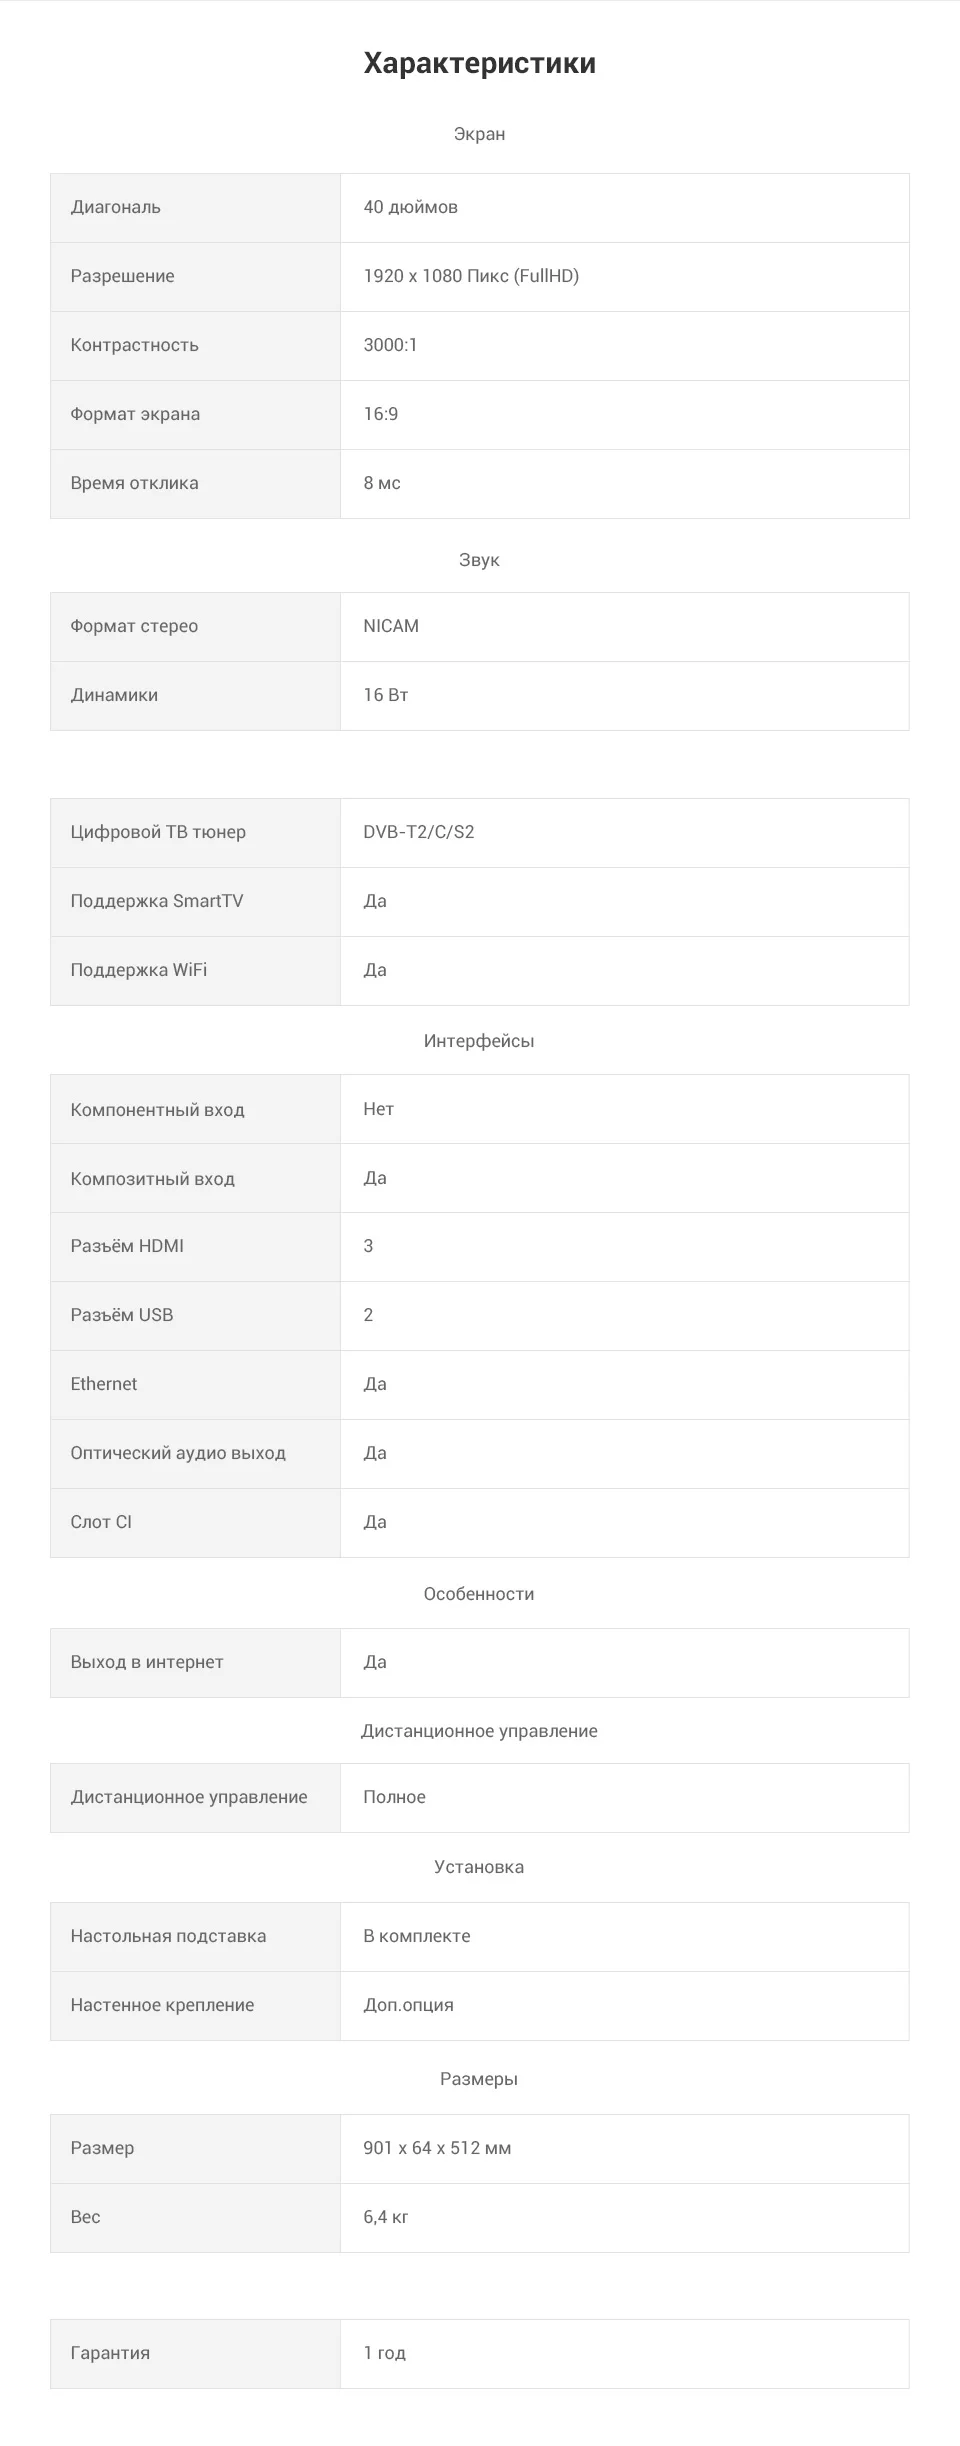Click the Характеристики page heading

[x=479, y=63]
